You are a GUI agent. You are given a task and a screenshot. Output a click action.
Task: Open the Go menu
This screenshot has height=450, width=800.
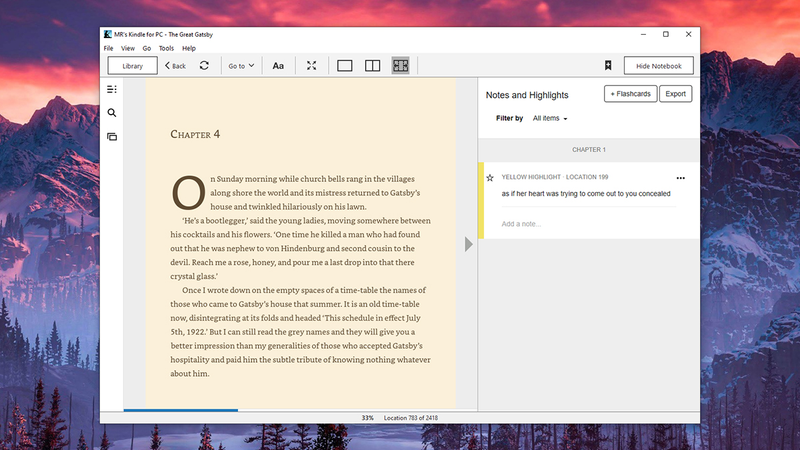(x=147, y=48)
